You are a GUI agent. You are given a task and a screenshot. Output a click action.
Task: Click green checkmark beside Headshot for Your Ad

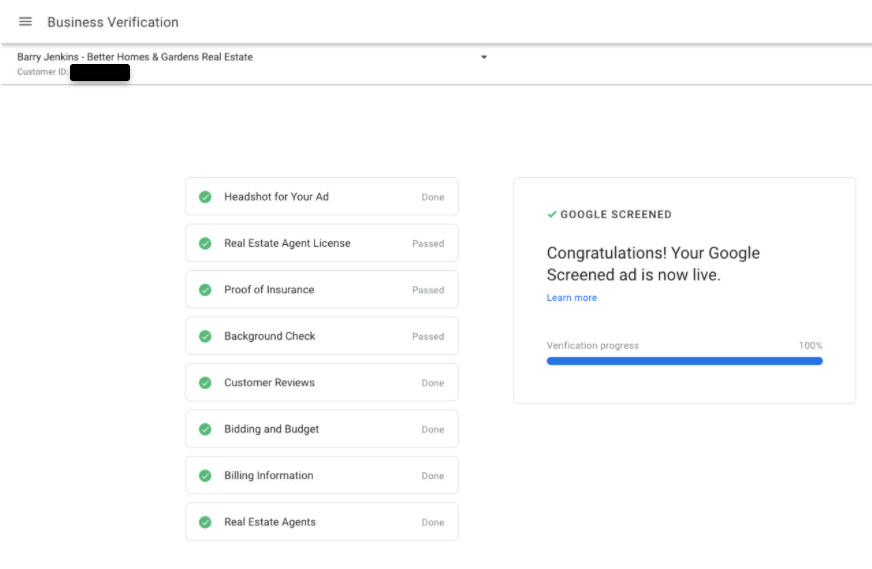tap(205, 197)
